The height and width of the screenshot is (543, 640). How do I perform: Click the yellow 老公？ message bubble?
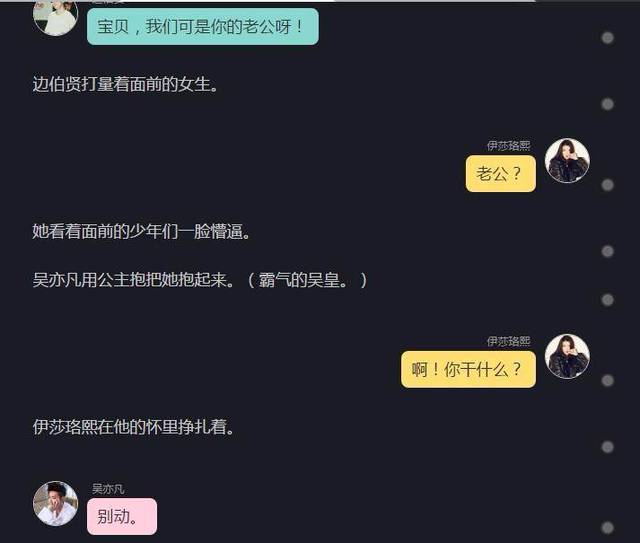click(501, 174)
